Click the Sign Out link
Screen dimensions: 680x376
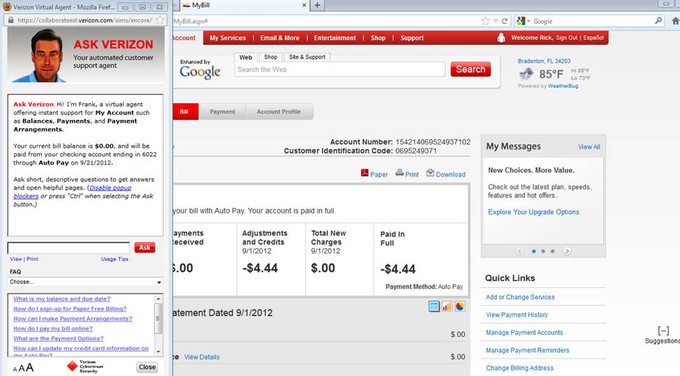tap(566, 38)
